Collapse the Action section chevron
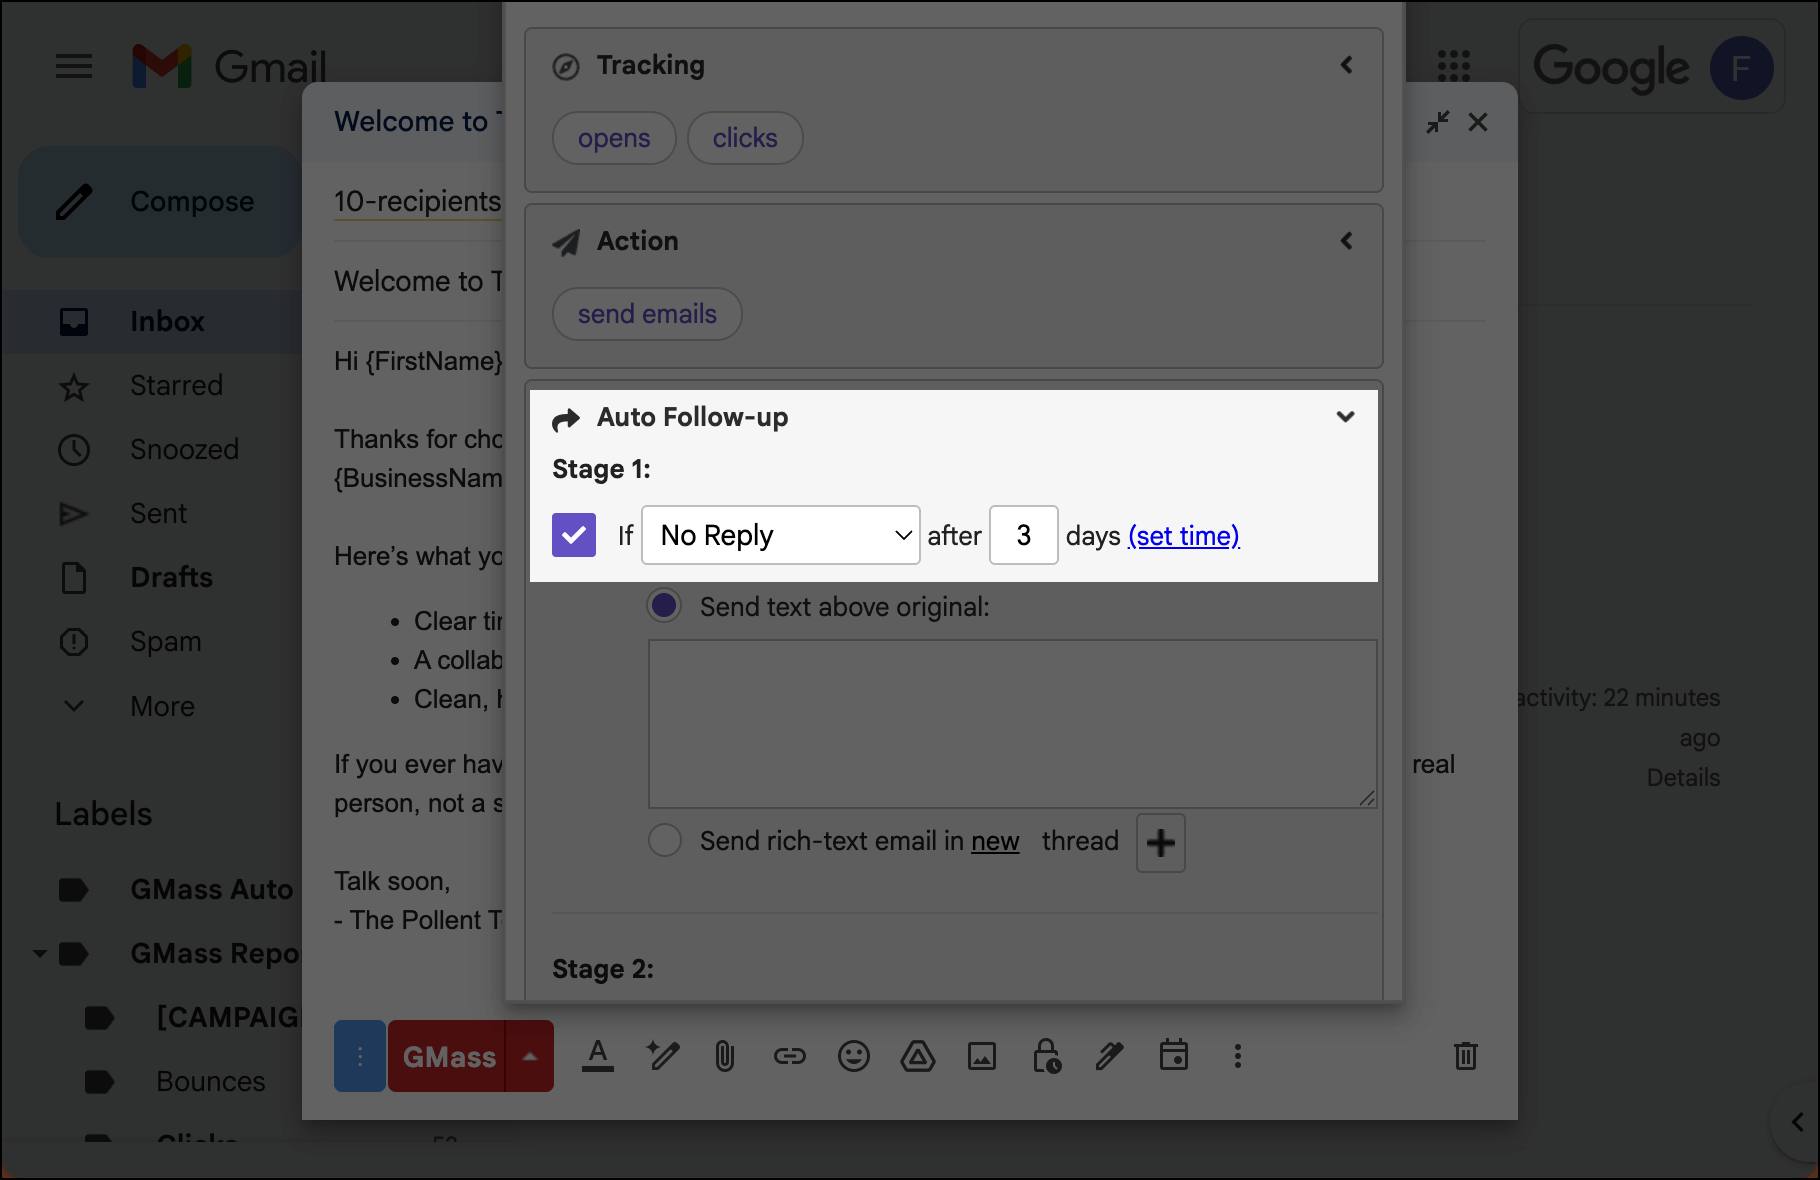This screenshot has height=1180, width=1820. [1346, 241]
